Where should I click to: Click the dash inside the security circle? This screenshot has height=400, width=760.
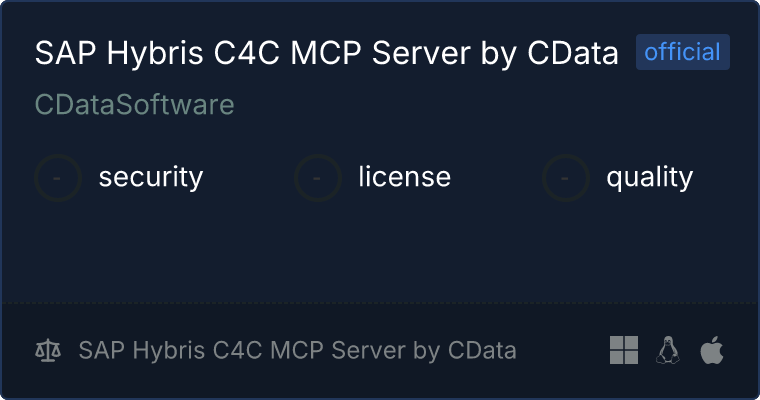click(x=57, y=178)
